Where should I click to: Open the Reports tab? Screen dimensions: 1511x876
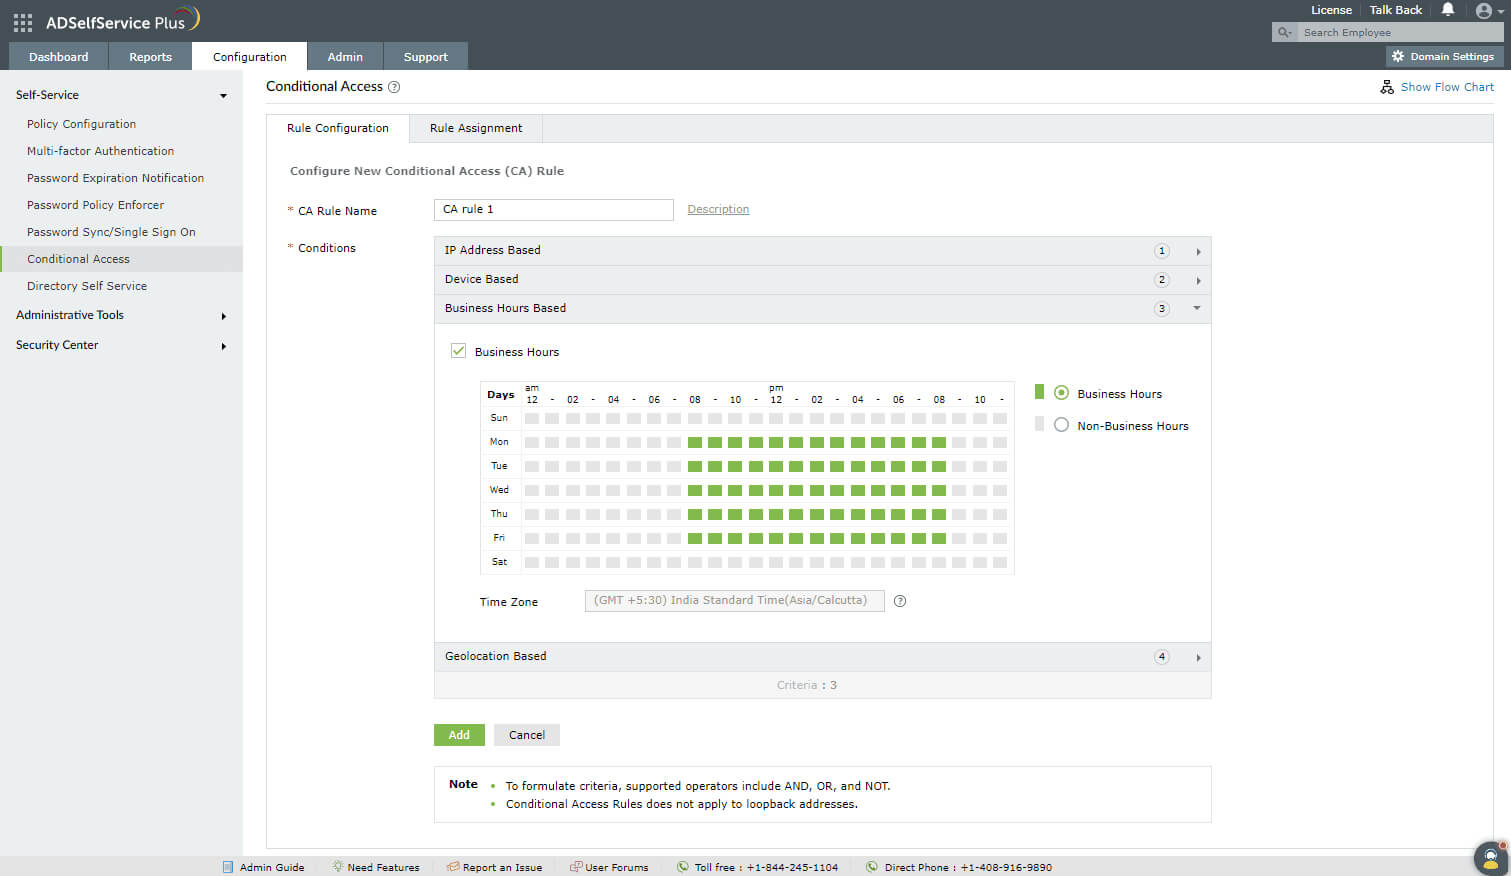[150, 56]
